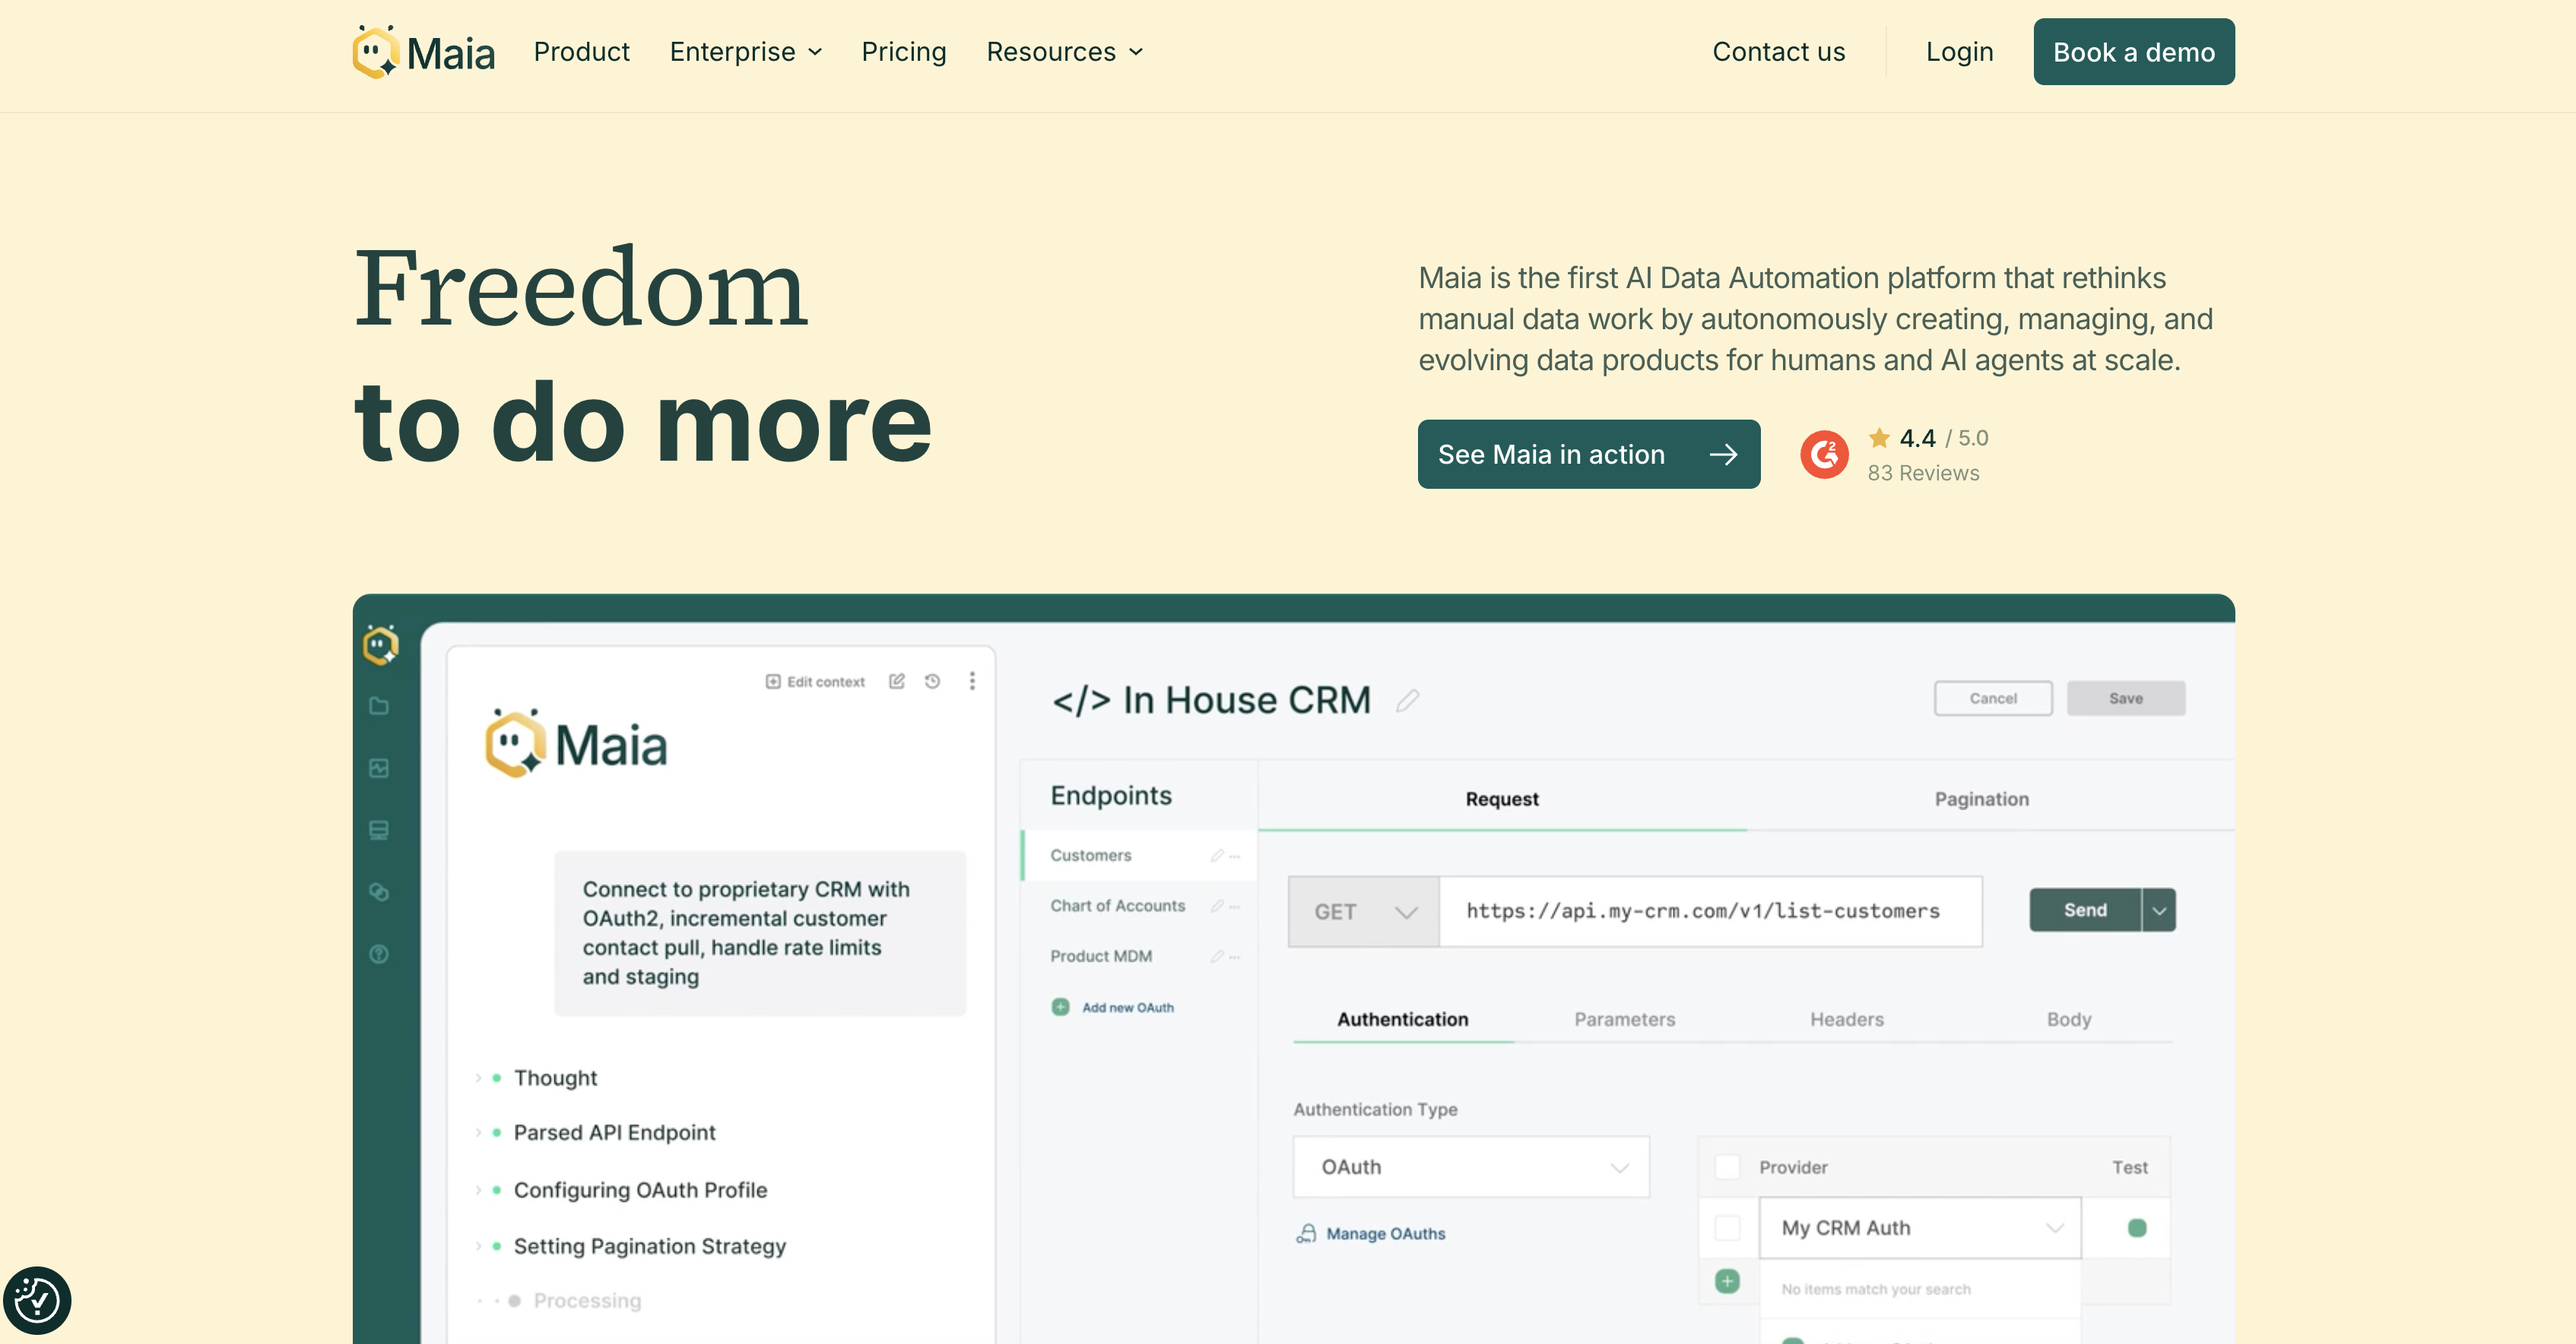
Task: Open the dropdown arrow beside Send
Action: coord(2159,910)
